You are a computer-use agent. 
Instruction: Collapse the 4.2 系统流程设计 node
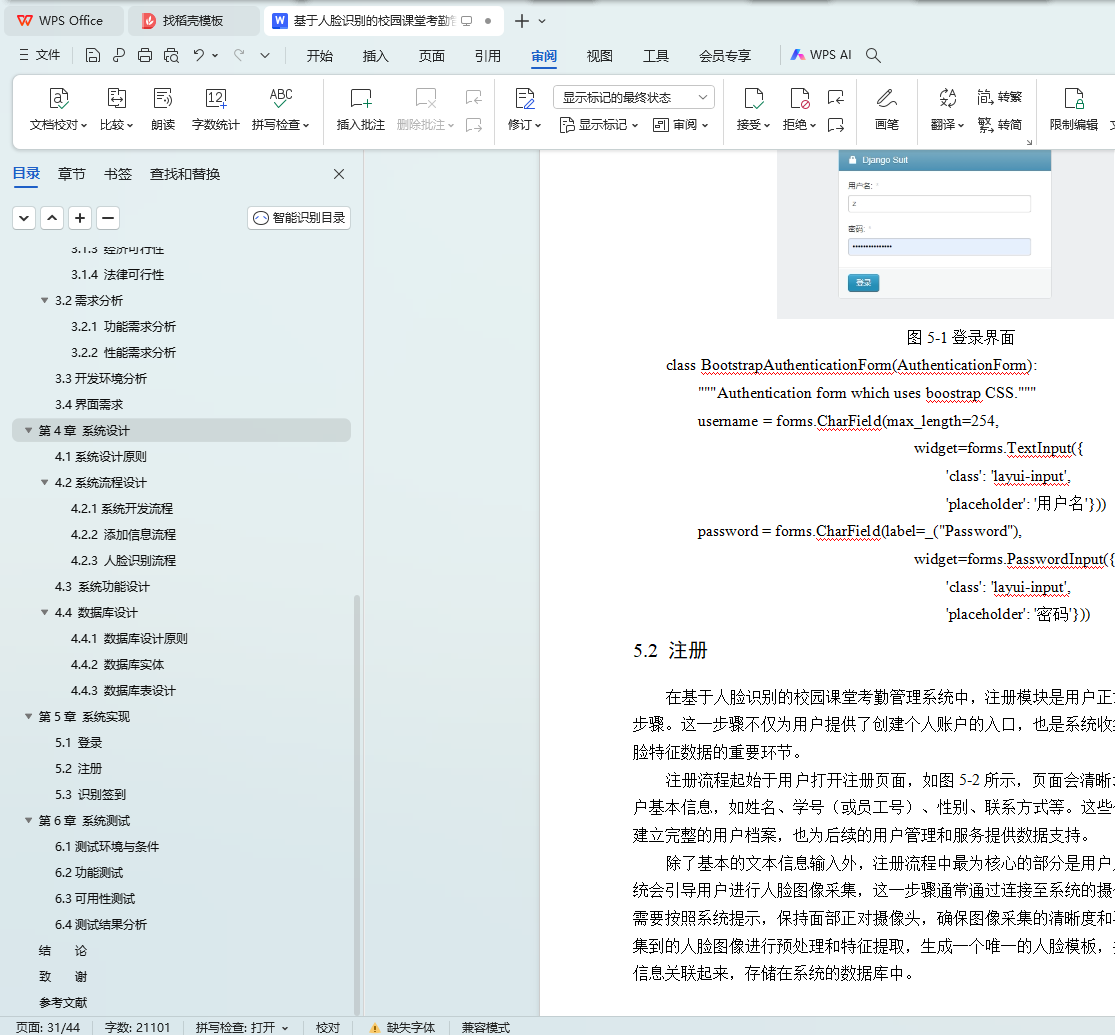coord(45,482)
